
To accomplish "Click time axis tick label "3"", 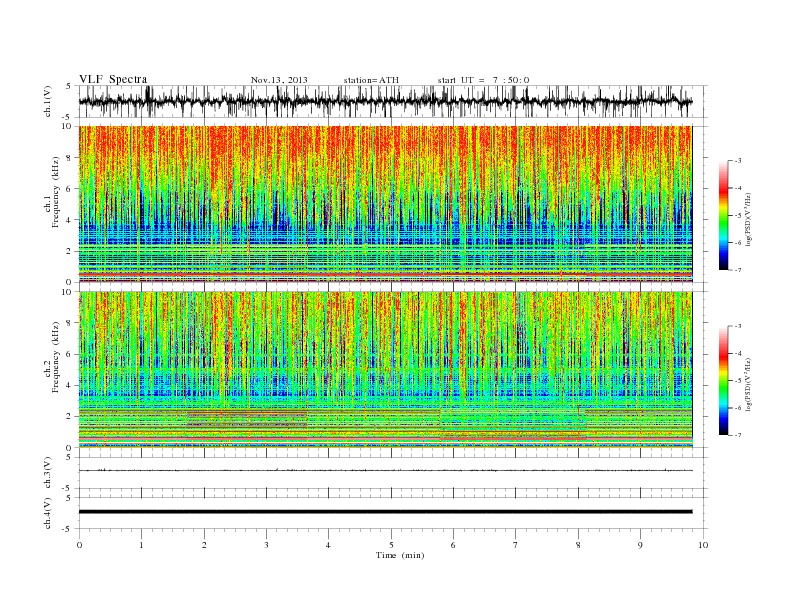I will click(x=267, y=545).
